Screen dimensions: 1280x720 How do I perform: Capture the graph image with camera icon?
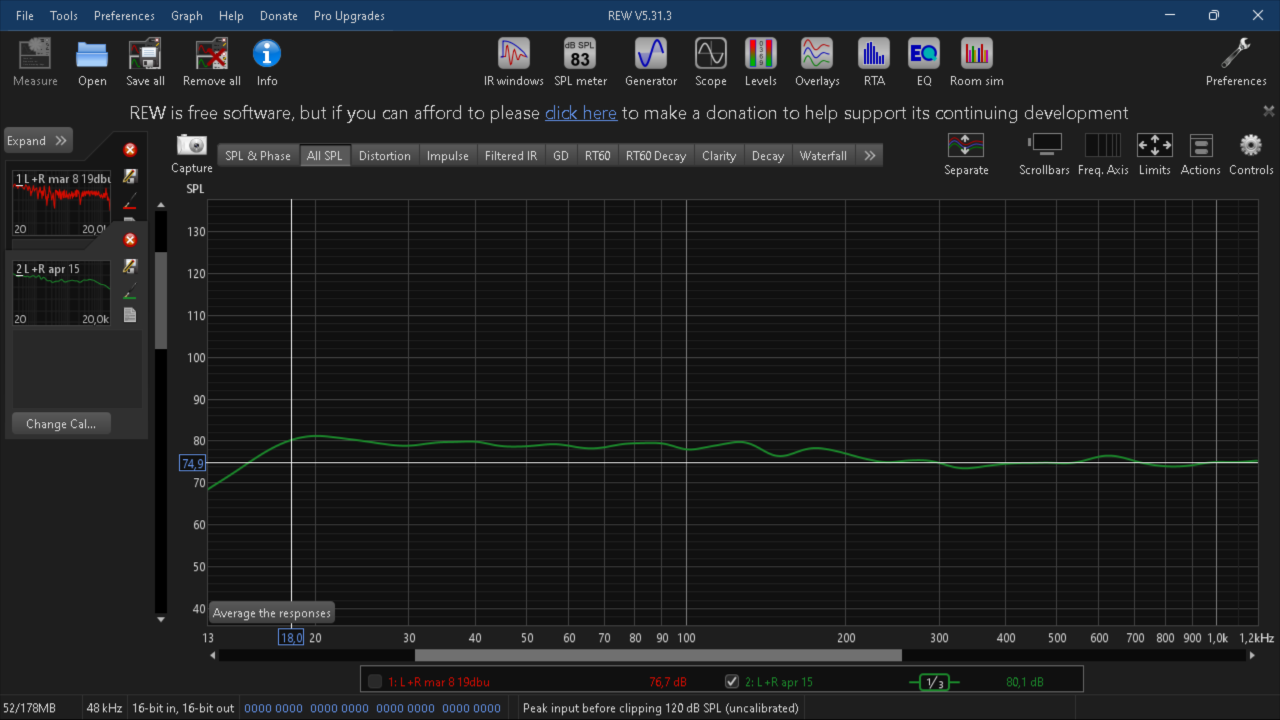click(x=191, y=154)
